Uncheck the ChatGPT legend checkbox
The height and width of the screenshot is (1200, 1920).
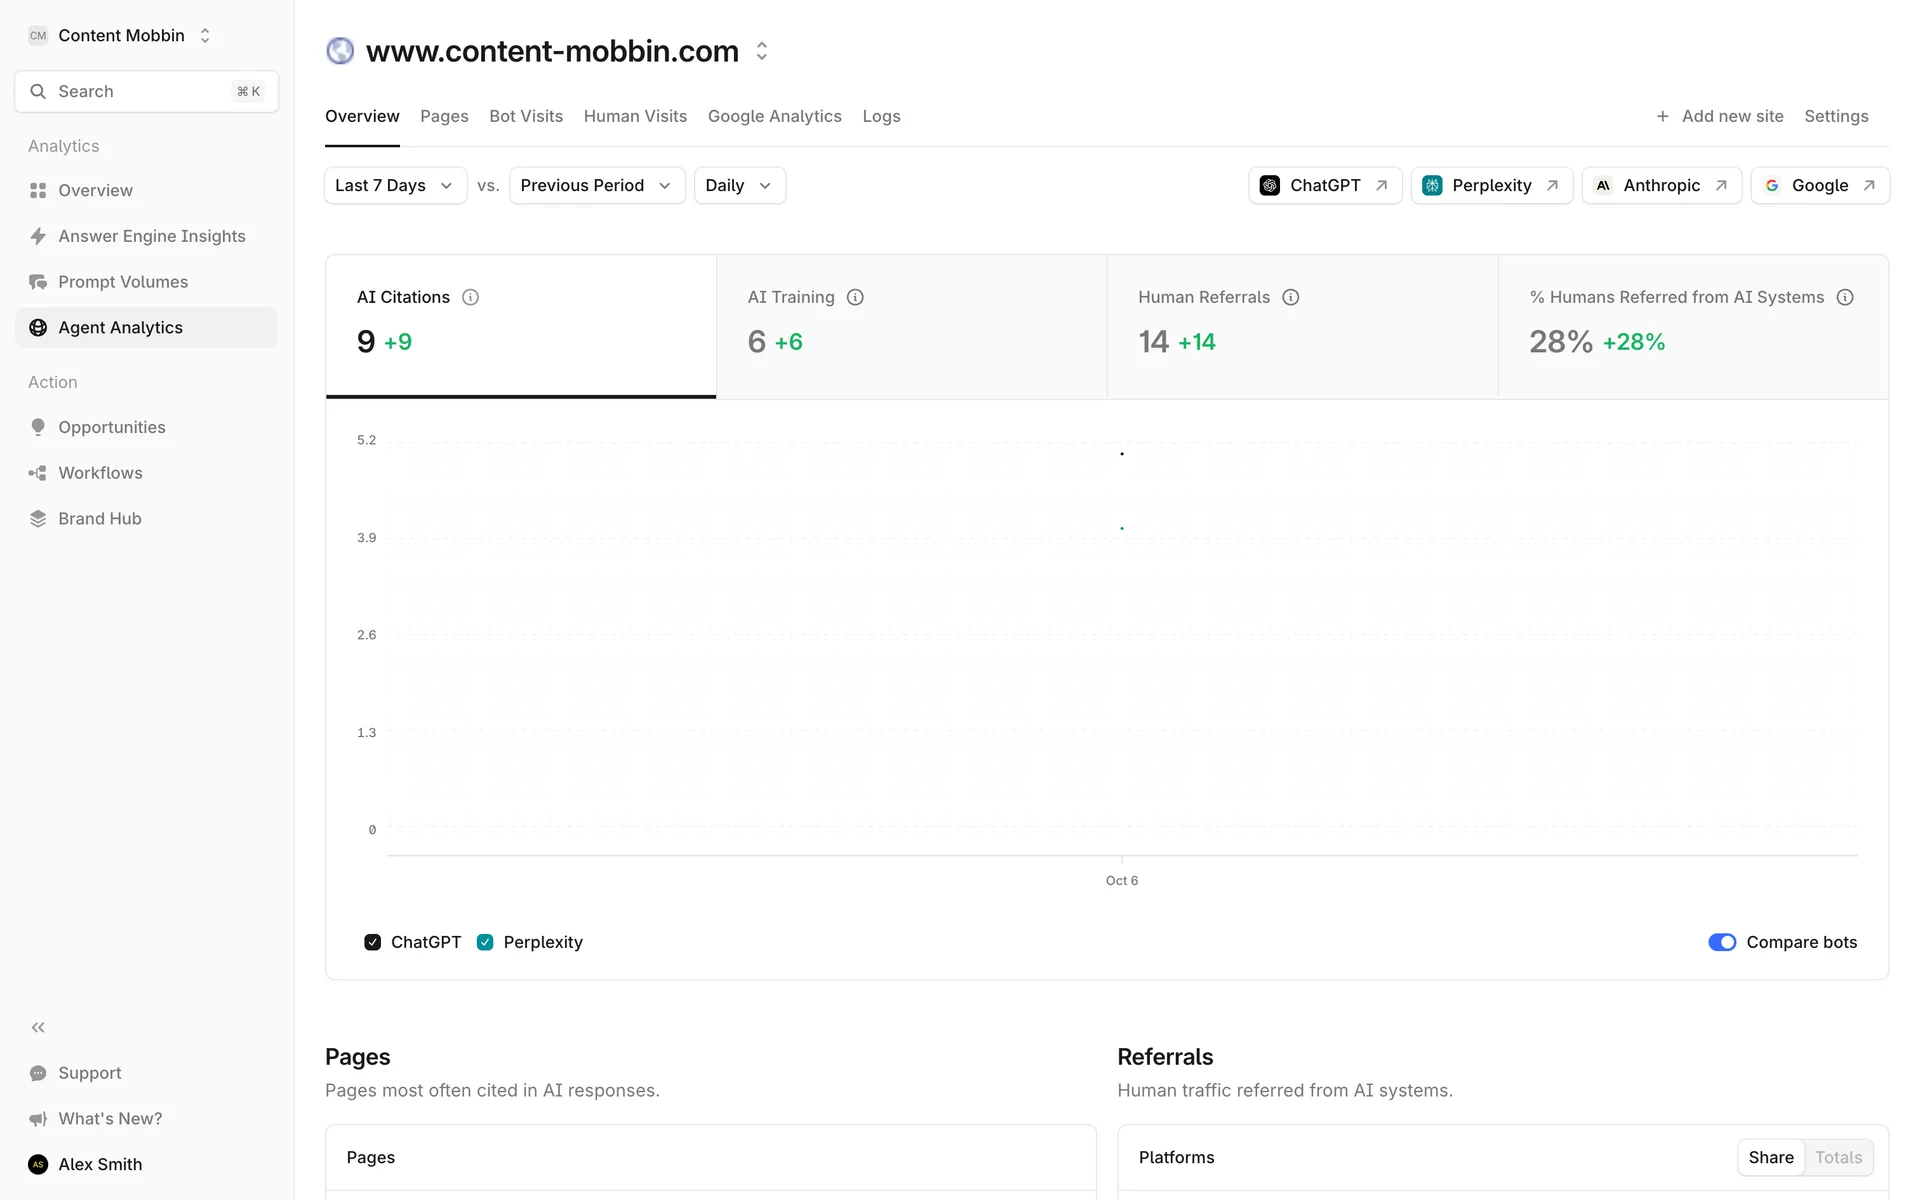point(373,942)
